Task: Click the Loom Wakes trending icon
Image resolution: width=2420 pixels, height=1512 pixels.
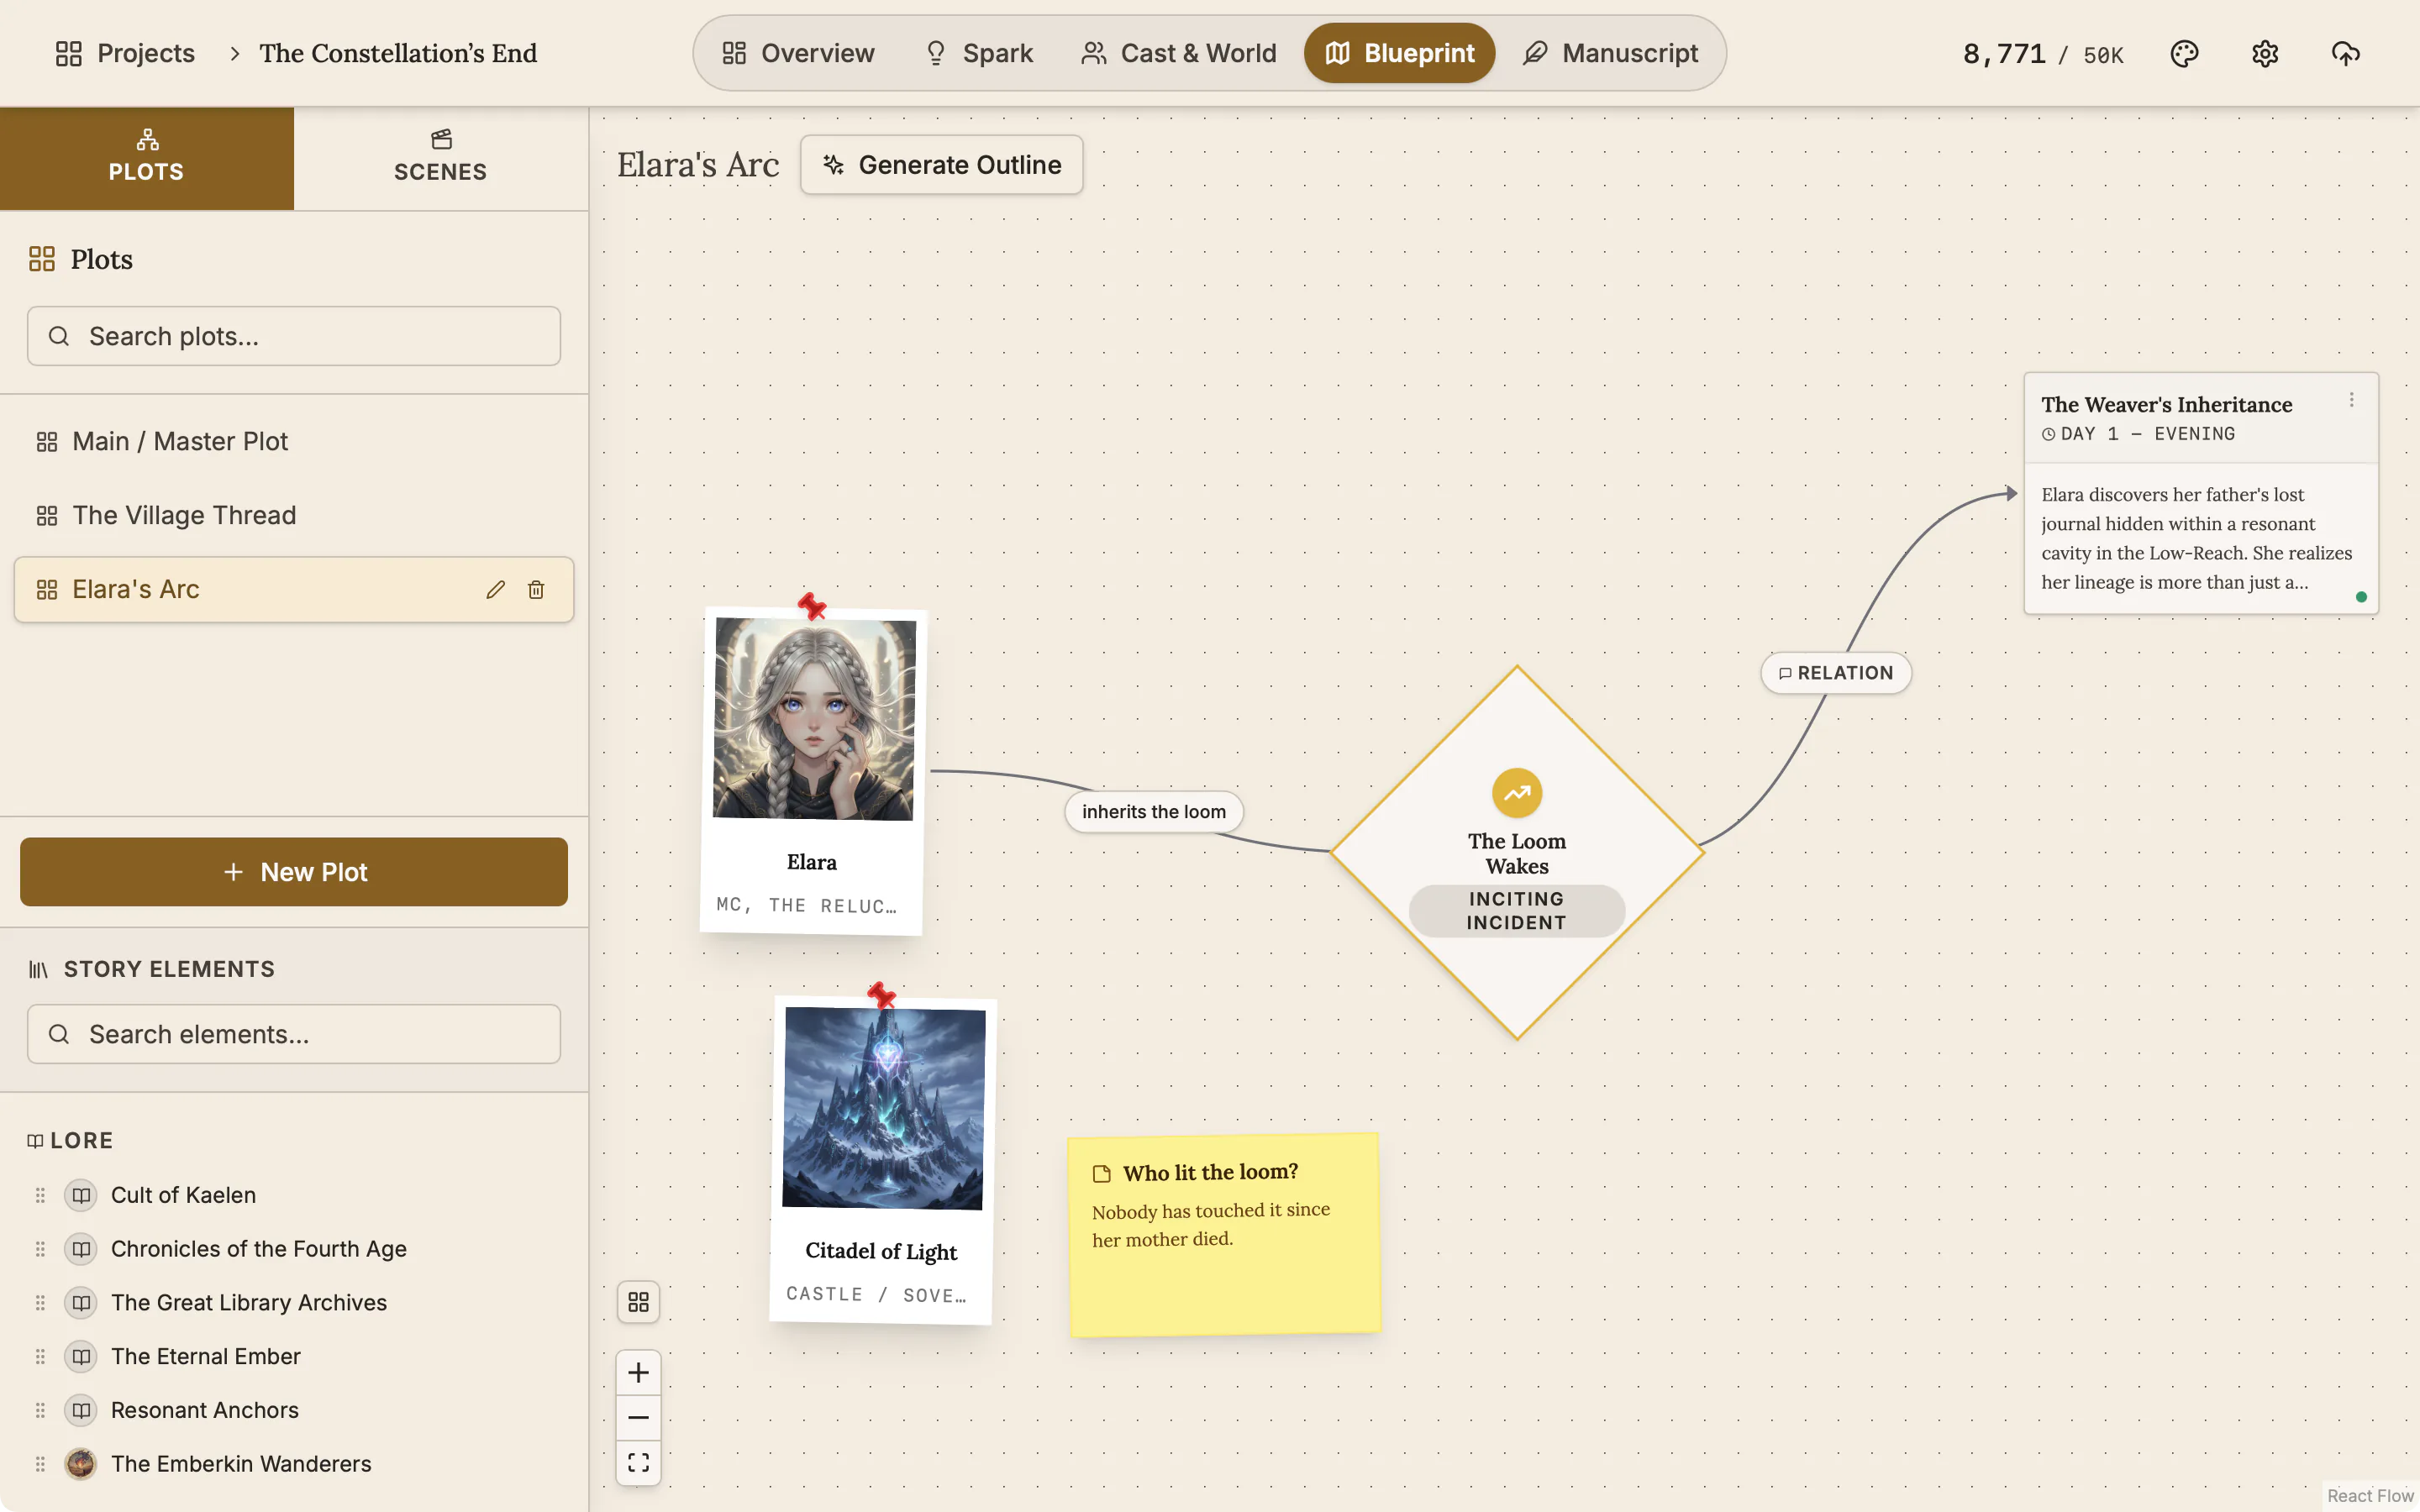Action: (1517, 793)
